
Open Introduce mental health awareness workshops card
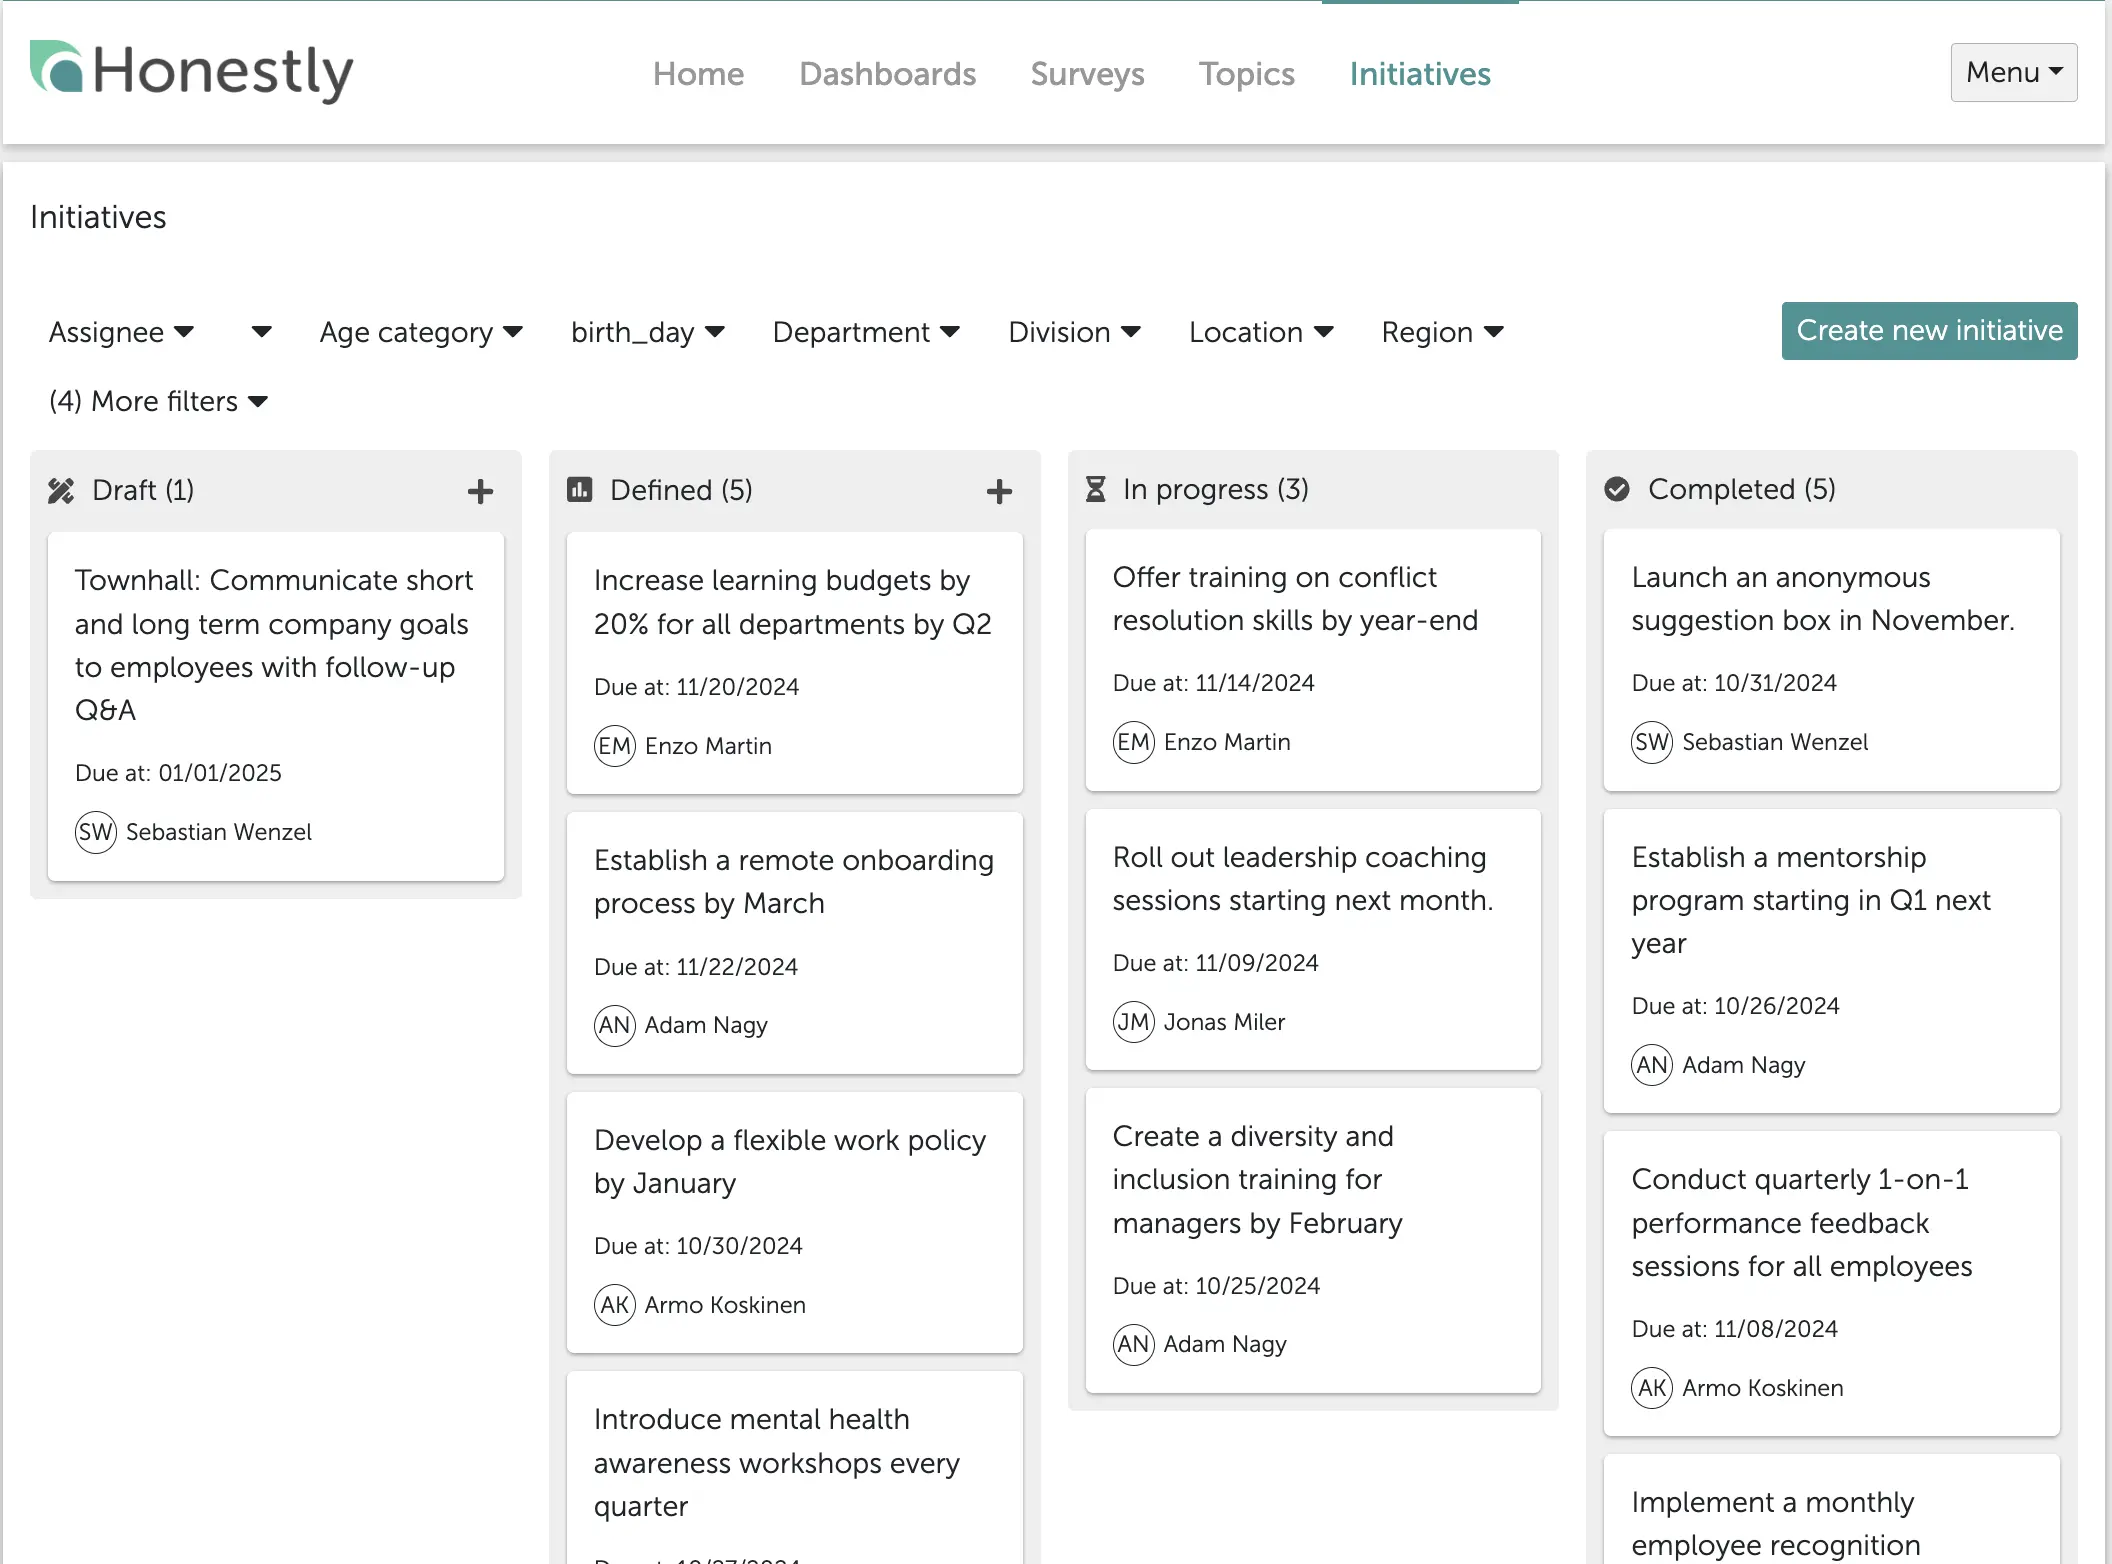pyautogui.click(x=795, y=1467)
